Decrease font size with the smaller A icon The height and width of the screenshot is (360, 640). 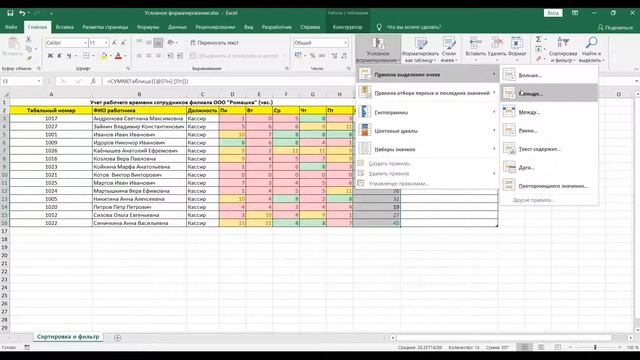pyautogui.click(x=123, y=43)
